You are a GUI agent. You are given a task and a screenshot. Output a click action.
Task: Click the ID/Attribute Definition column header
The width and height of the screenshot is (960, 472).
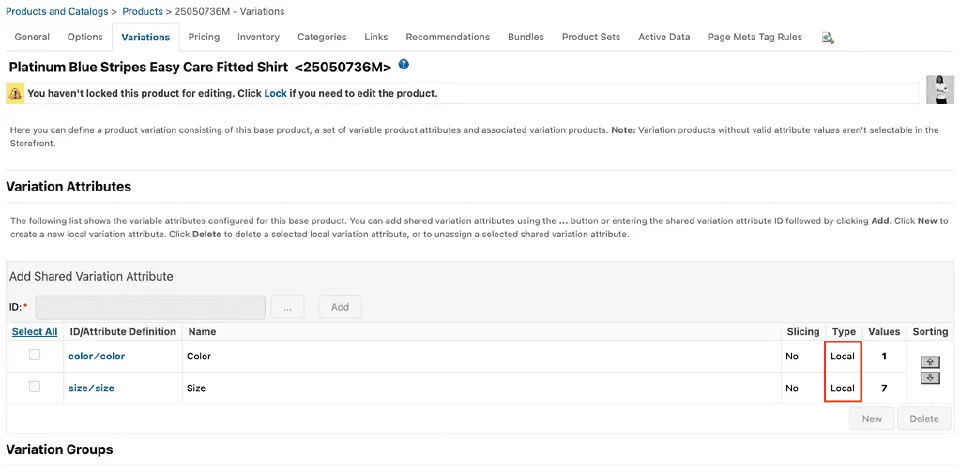122,331
